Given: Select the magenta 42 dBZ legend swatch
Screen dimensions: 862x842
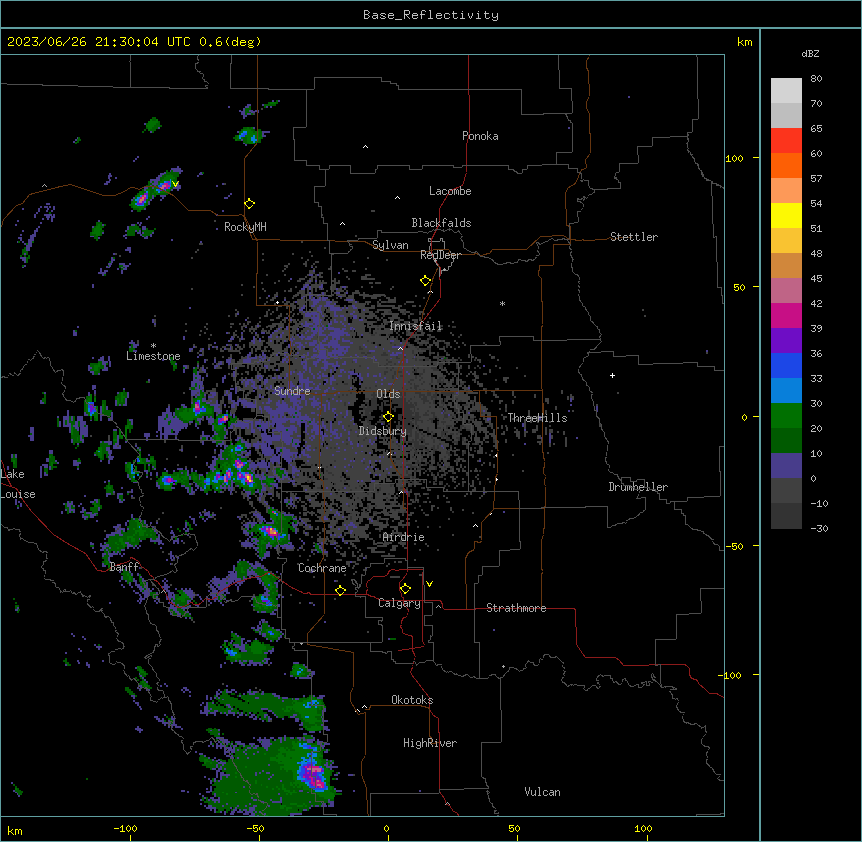Looking at the screenshot, I should click(786, 315).
